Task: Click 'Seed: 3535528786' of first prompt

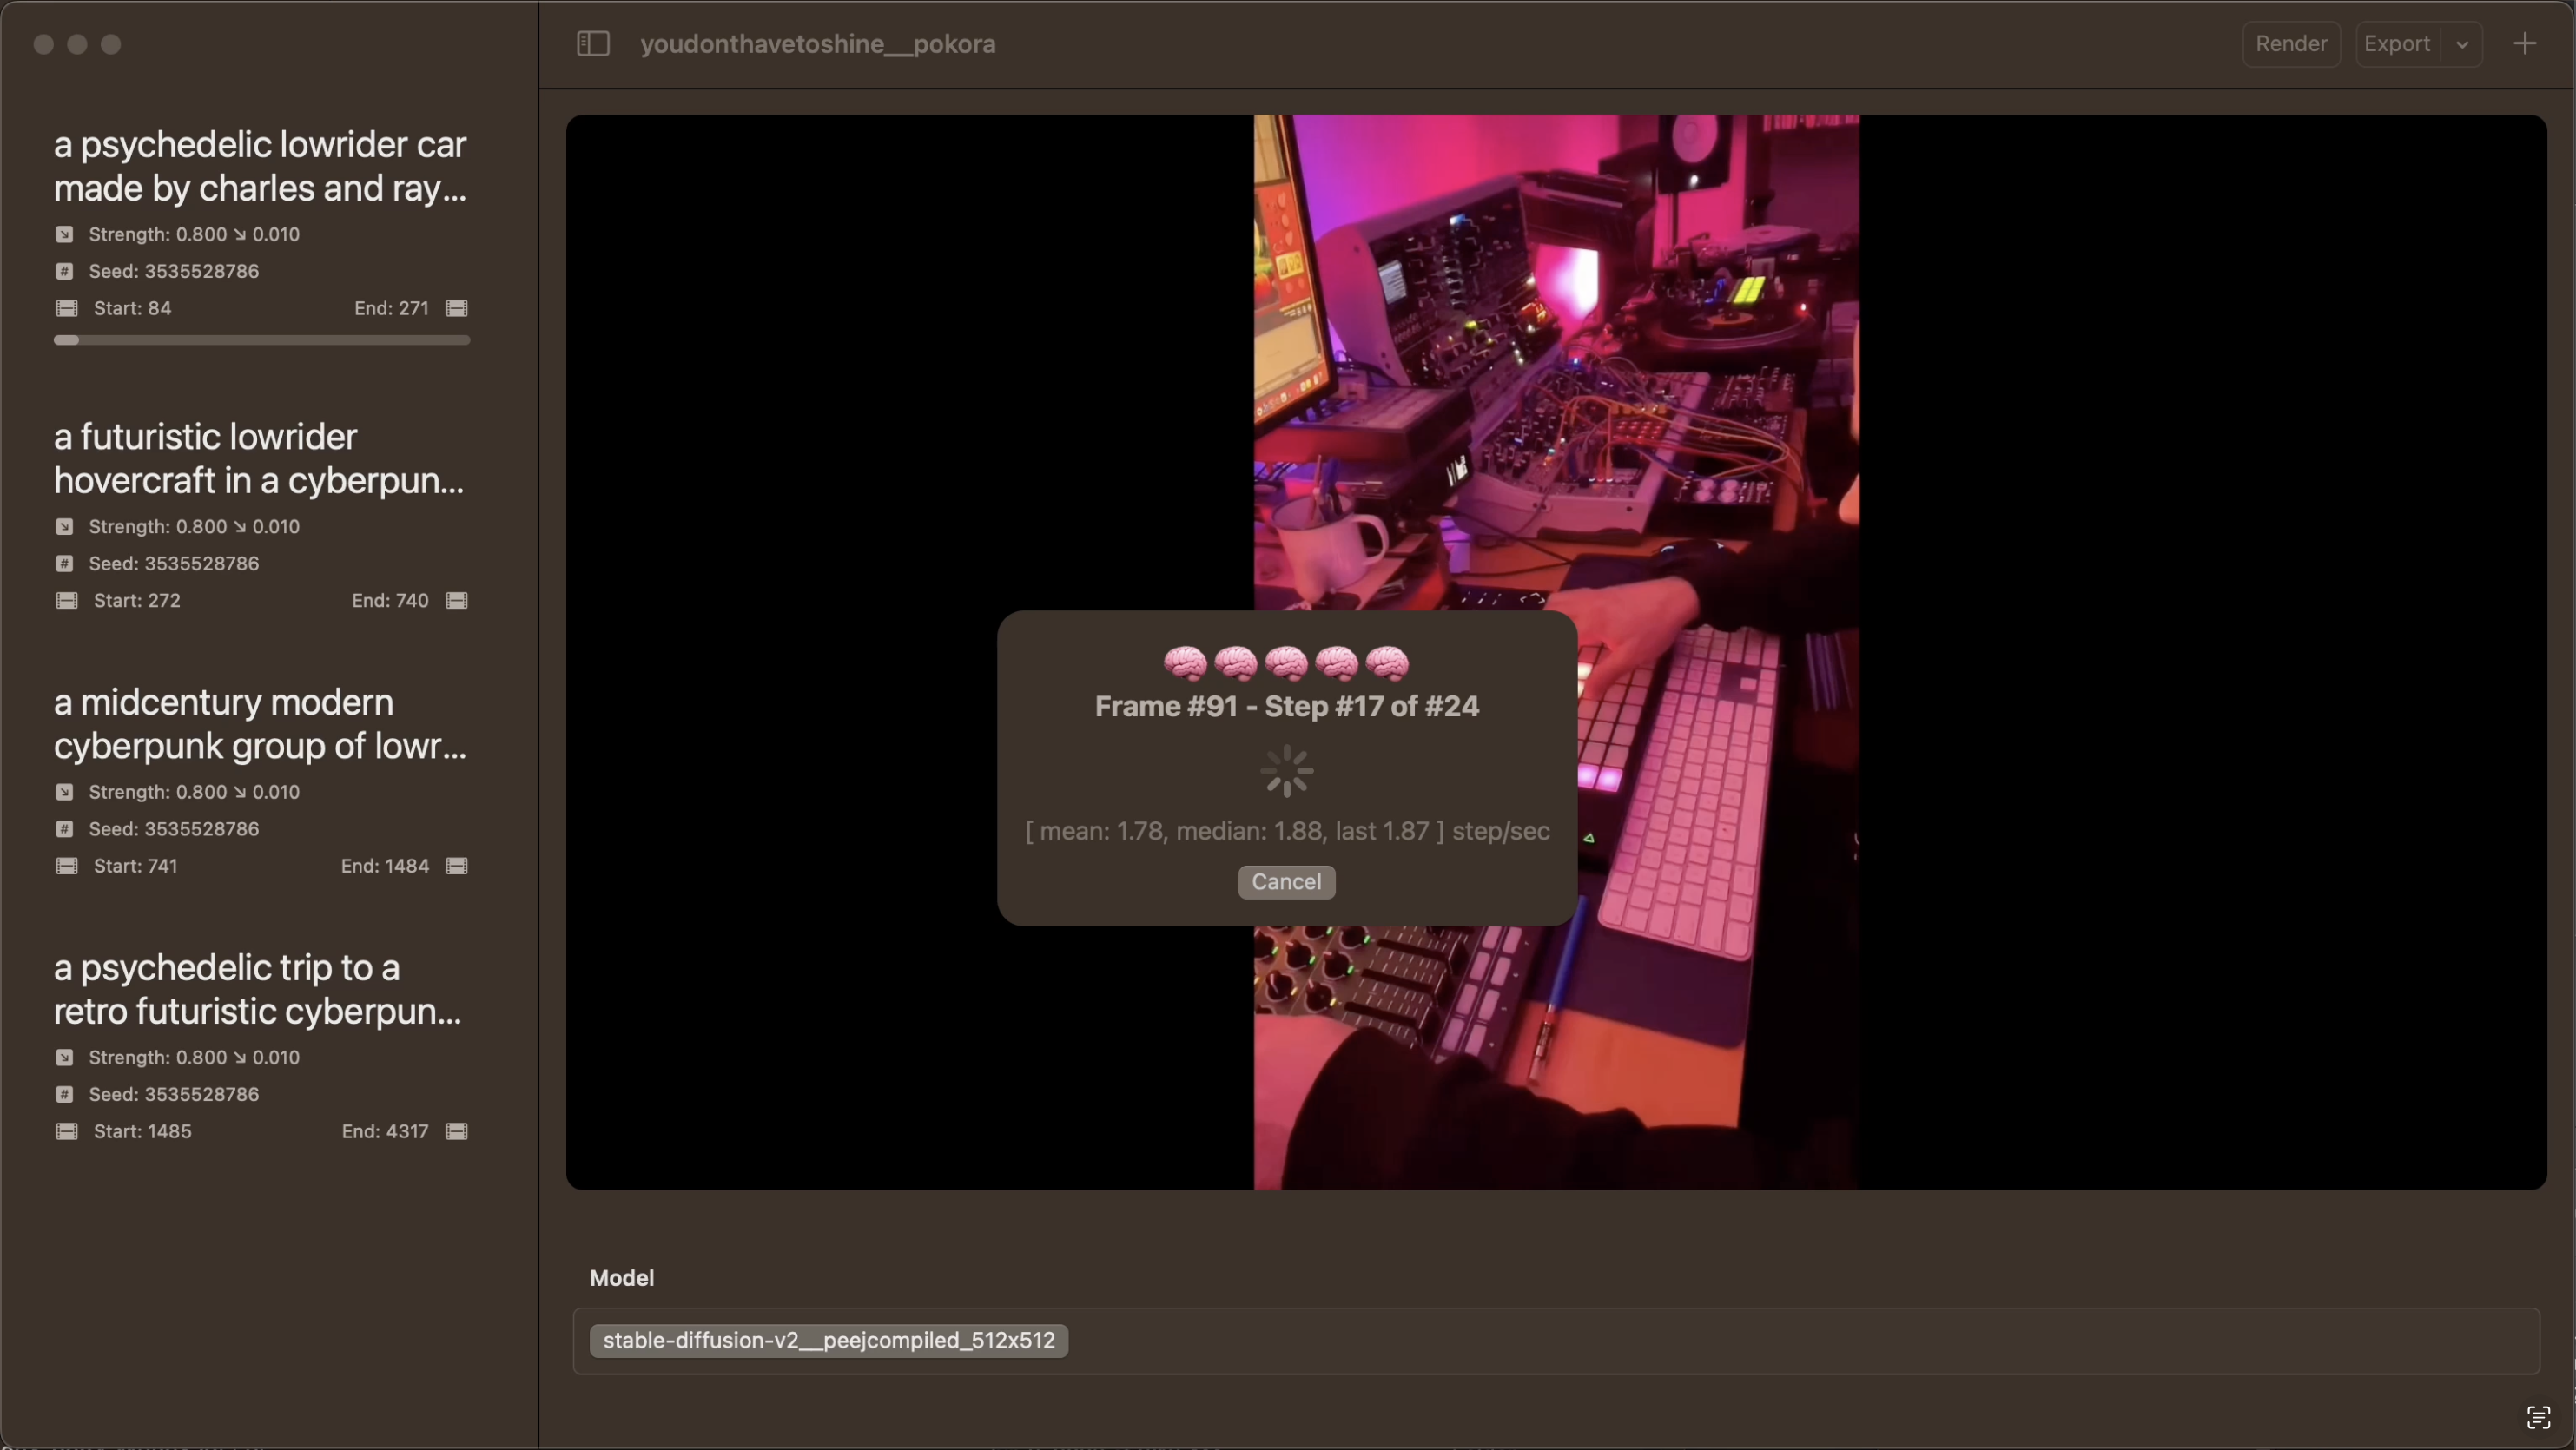Action: 174,272
